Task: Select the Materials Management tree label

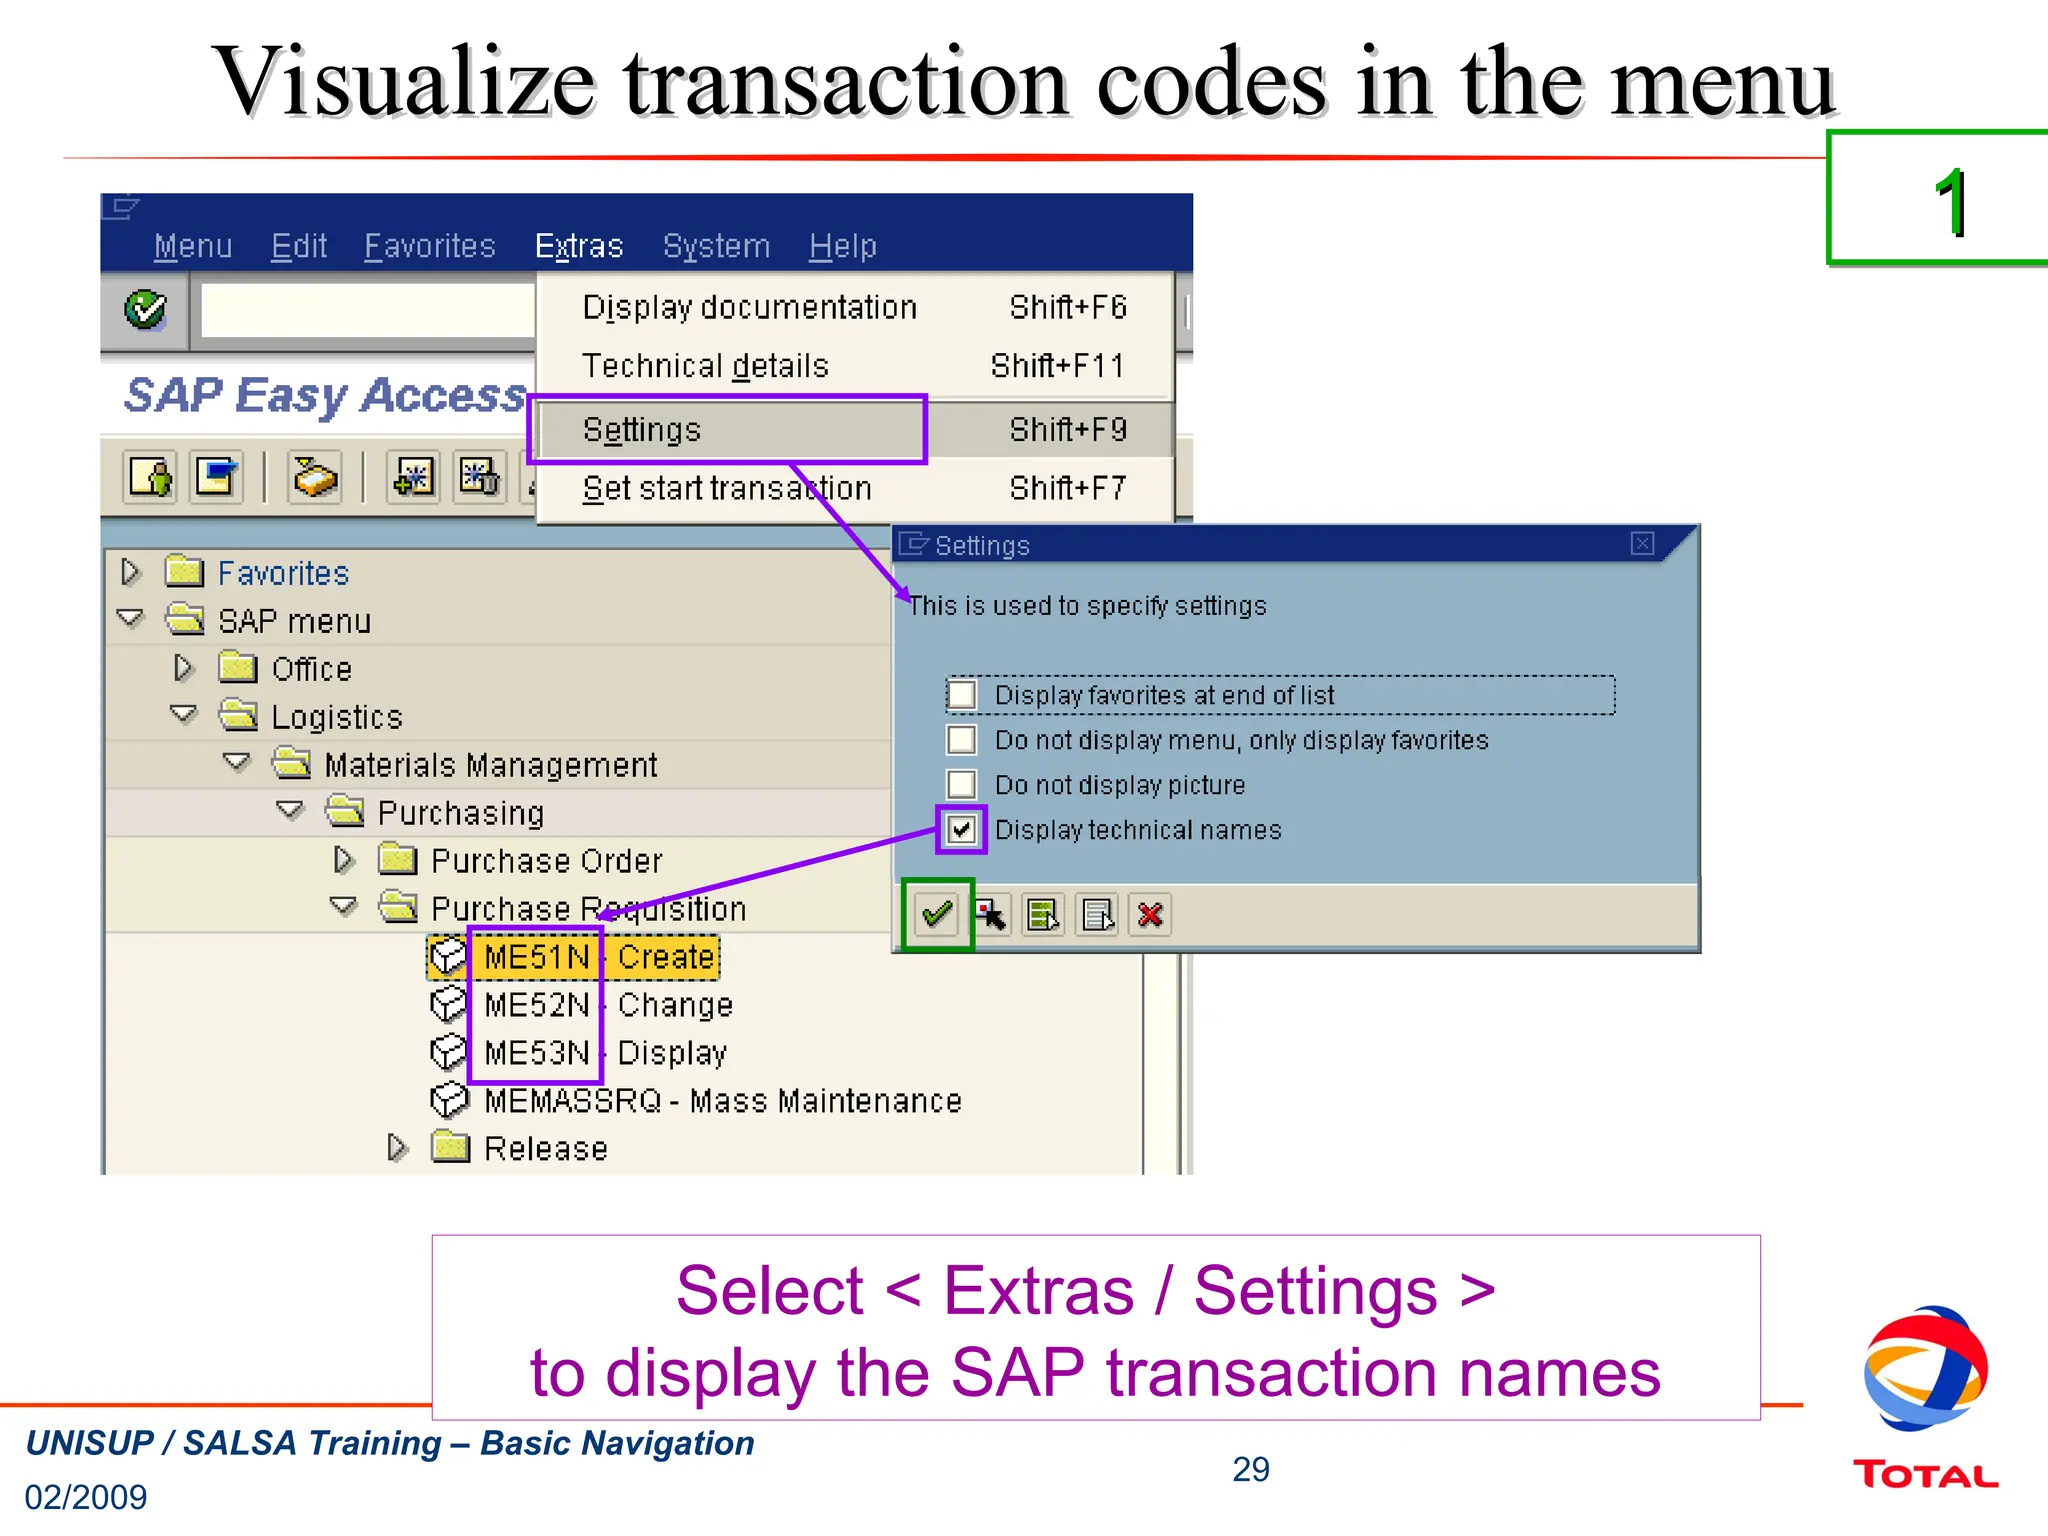Action: [491, 765]
